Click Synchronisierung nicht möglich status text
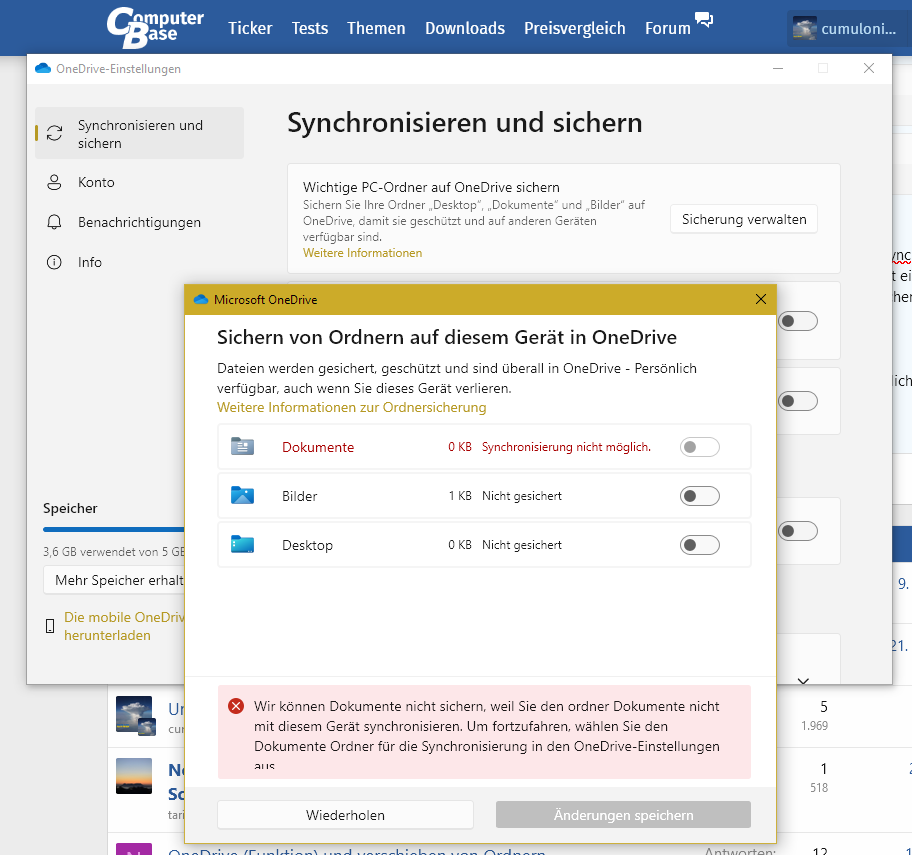Screen dimensions: 912x855 [567, 447]
